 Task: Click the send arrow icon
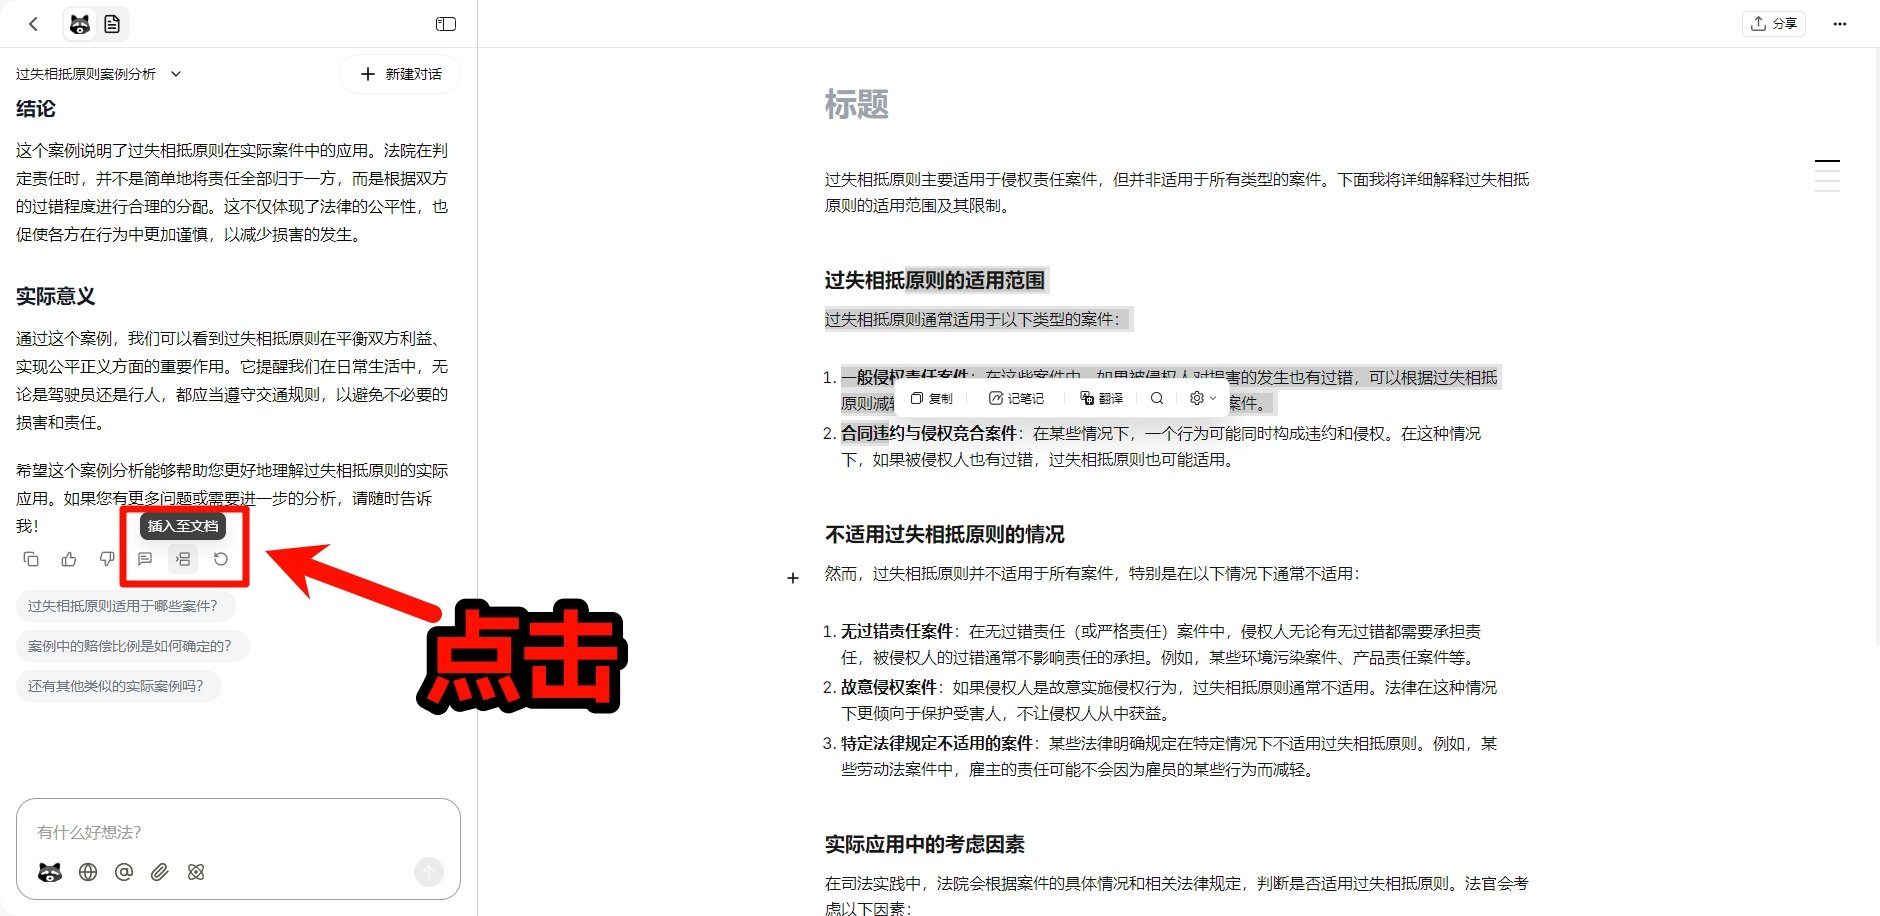point(428,871)
